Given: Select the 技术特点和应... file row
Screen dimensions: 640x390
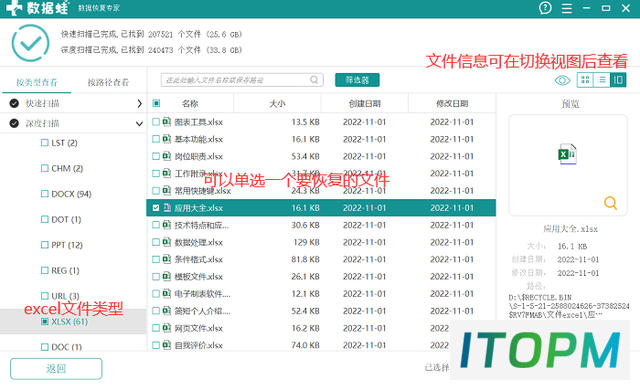Looking at the screenshot, I should [321, 225].
